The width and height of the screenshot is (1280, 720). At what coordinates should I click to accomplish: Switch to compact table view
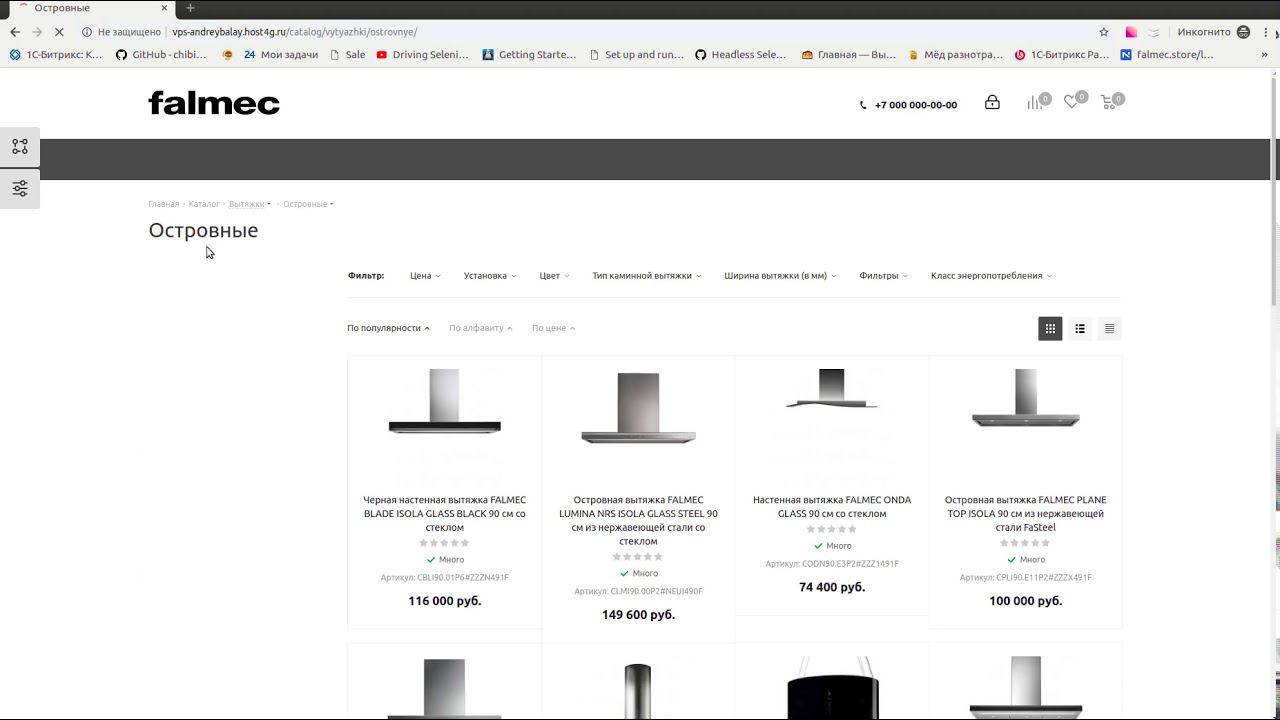(1109, 328)
